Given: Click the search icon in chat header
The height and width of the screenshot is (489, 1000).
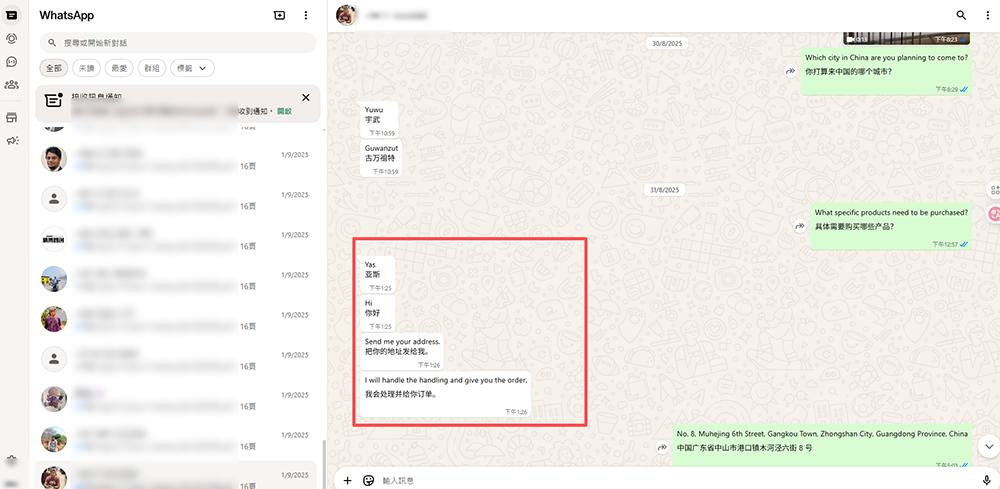Looking at the screenshot, I should 961,15.
